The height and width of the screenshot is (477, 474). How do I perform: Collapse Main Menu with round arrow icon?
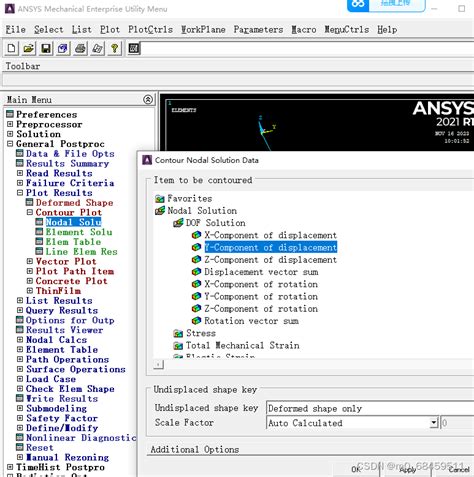pyautogui.click(x=148, y=99)
